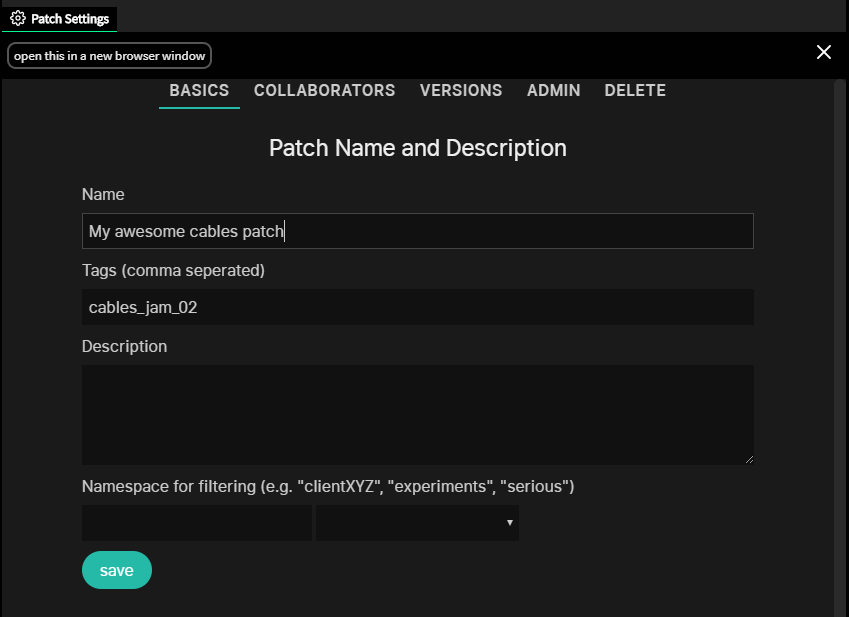The height and width of the screenshot is (617, 849).
Task: Switch to the BASICS tab
Action: pos(199,90)
